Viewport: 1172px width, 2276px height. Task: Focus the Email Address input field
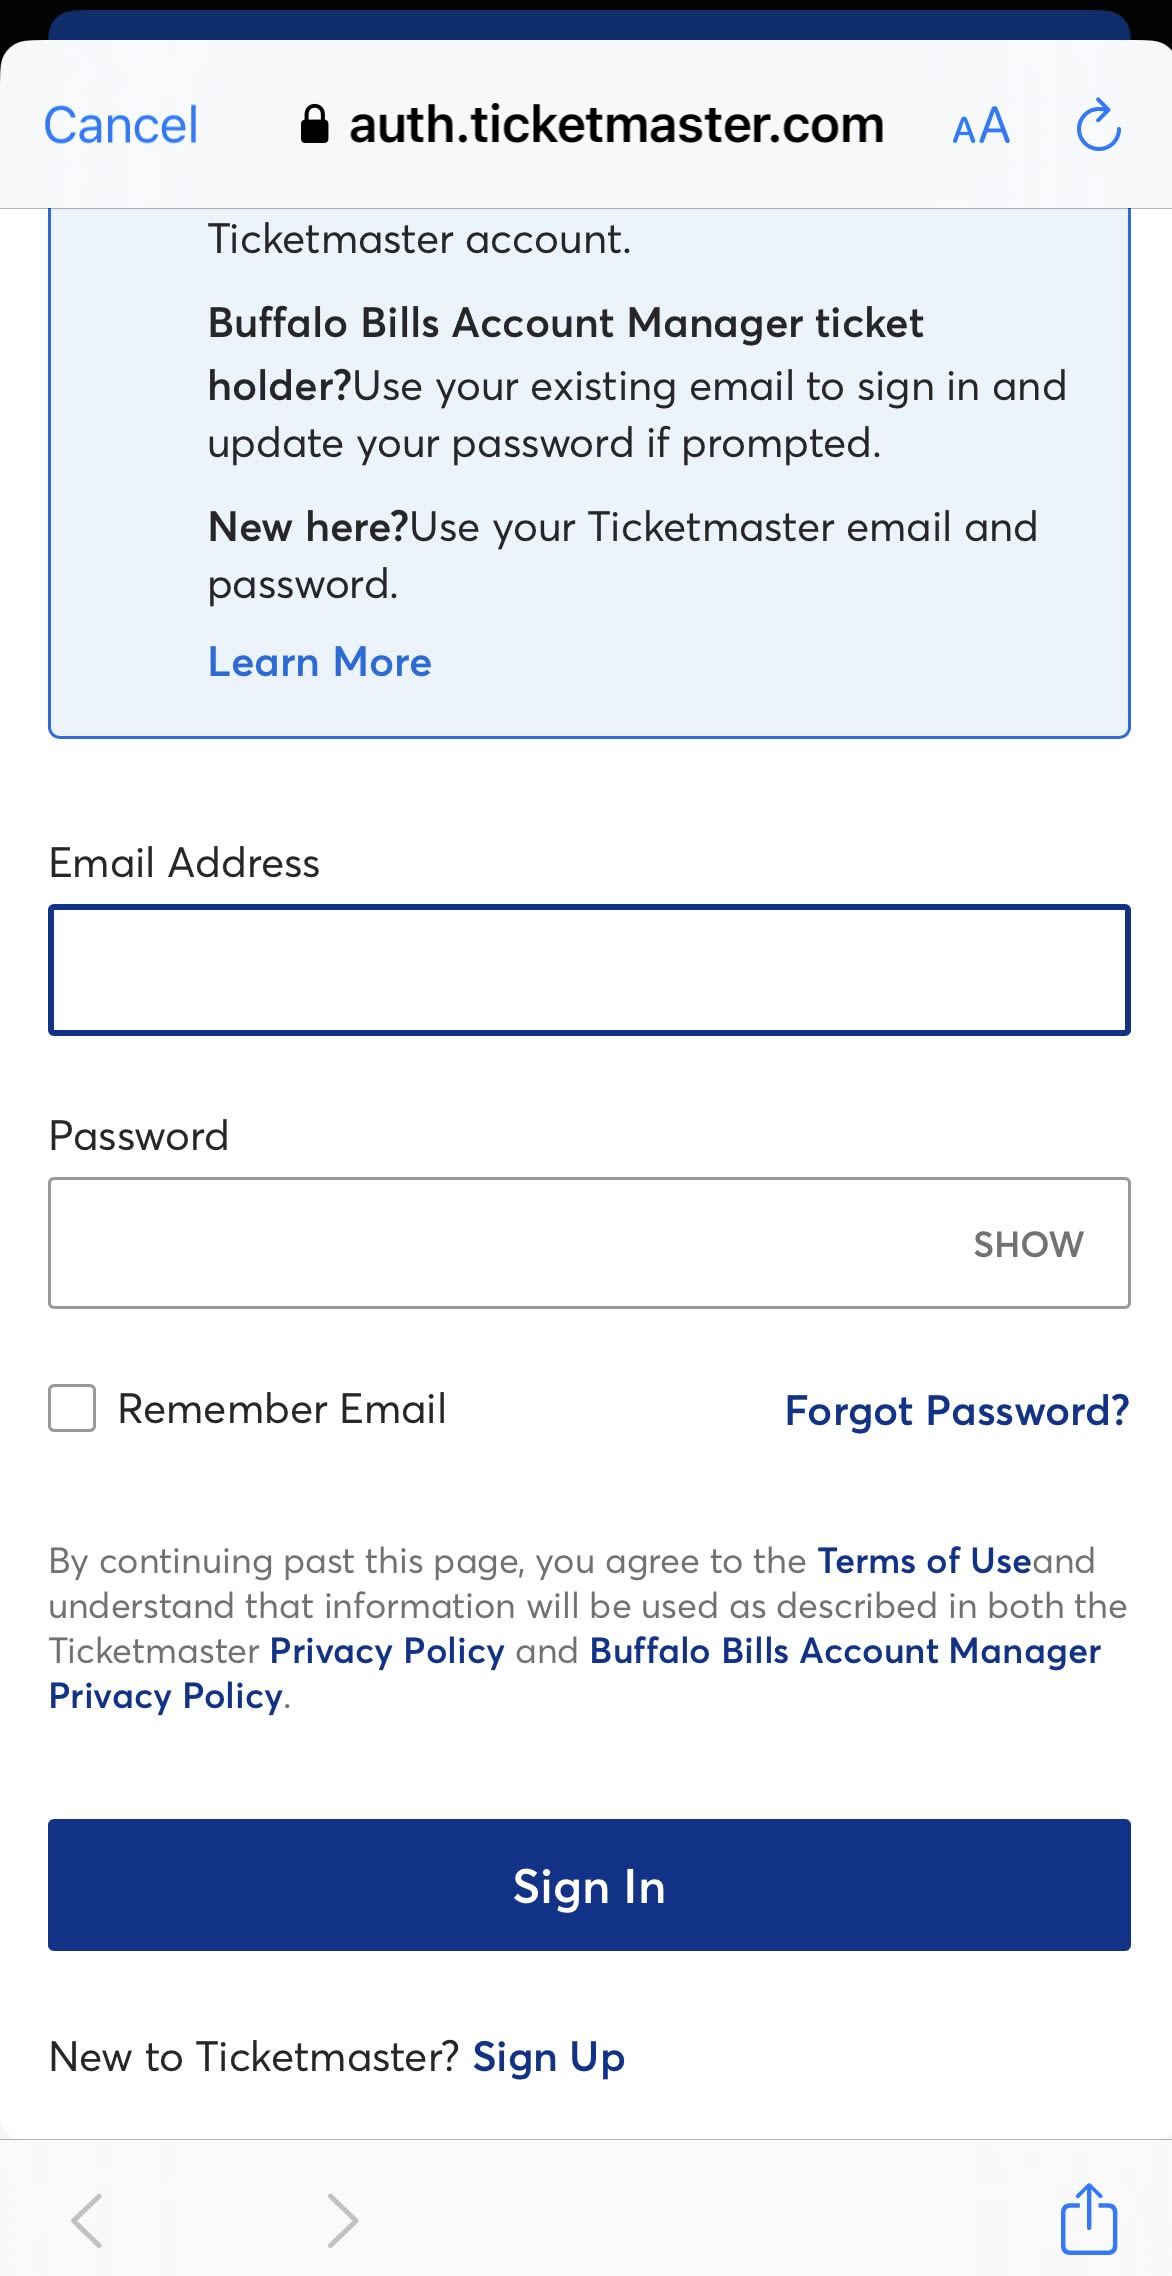(x=589, y=969)
